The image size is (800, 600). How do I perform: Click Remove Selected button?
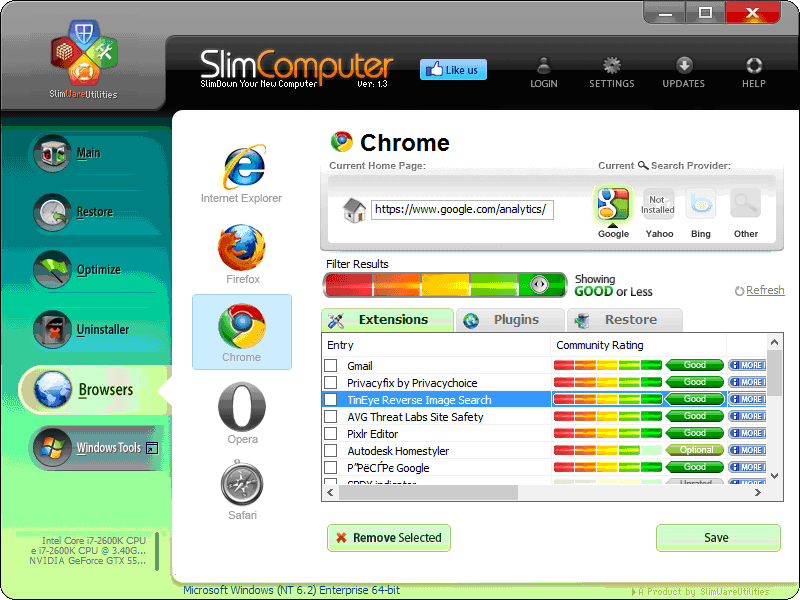(x=389, y=538)
